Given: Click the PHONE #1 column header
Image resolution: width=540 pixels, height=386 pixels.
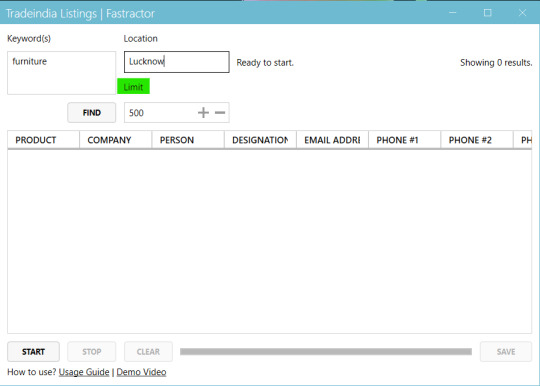Looking at the screenshot, I should pos(405,140).
